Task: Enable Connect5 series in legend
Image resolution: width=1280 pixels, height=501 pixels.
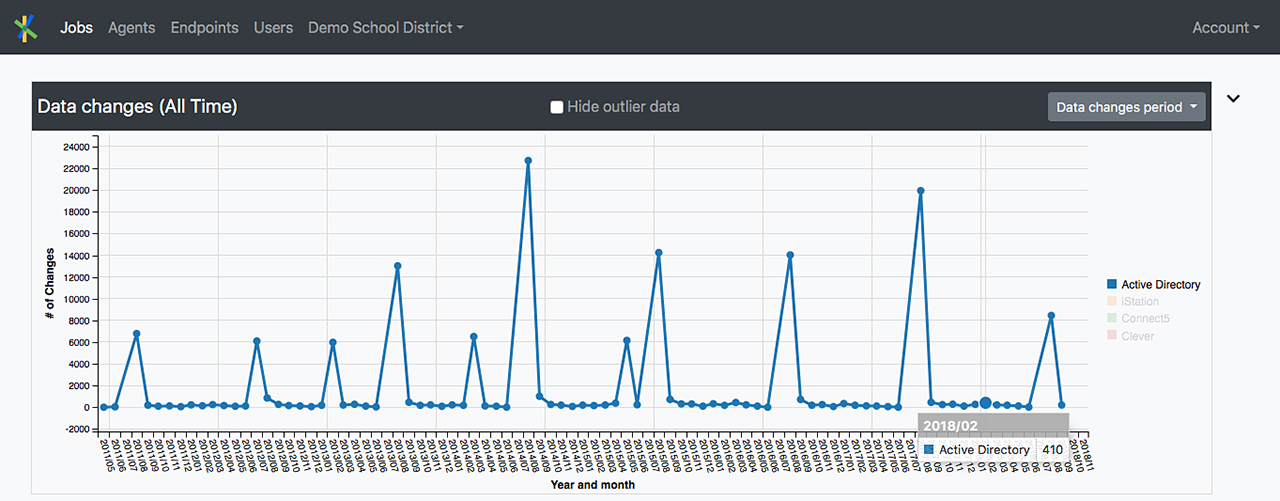Action: click(x=1145, y=319)
